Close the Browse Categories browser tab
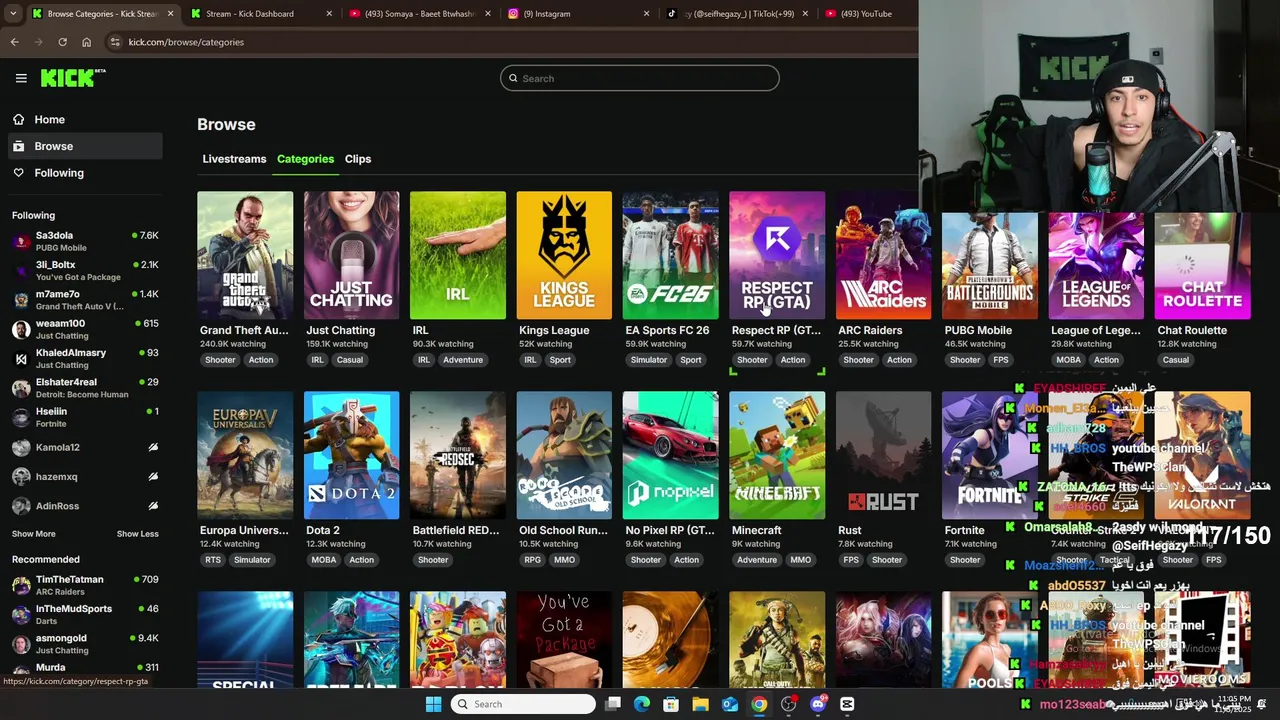This screenshot has width=1280, height=720. pyautogui.click(x=171, y=14)
